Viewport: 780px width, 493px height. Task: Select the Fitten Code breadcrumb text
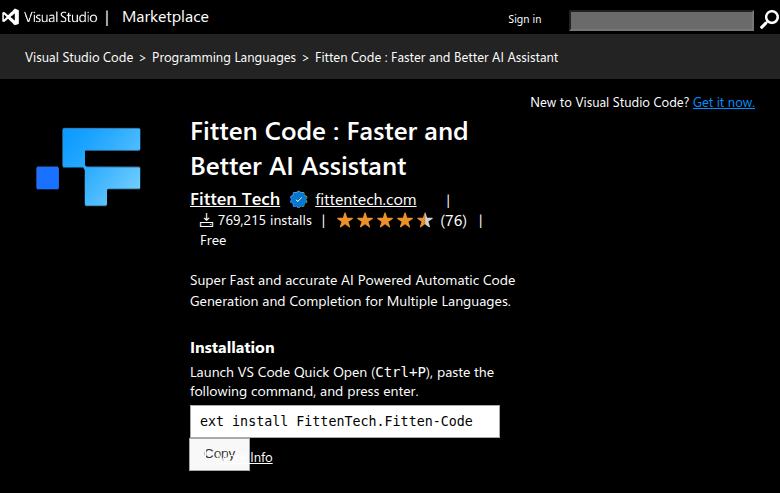[436, 58]
